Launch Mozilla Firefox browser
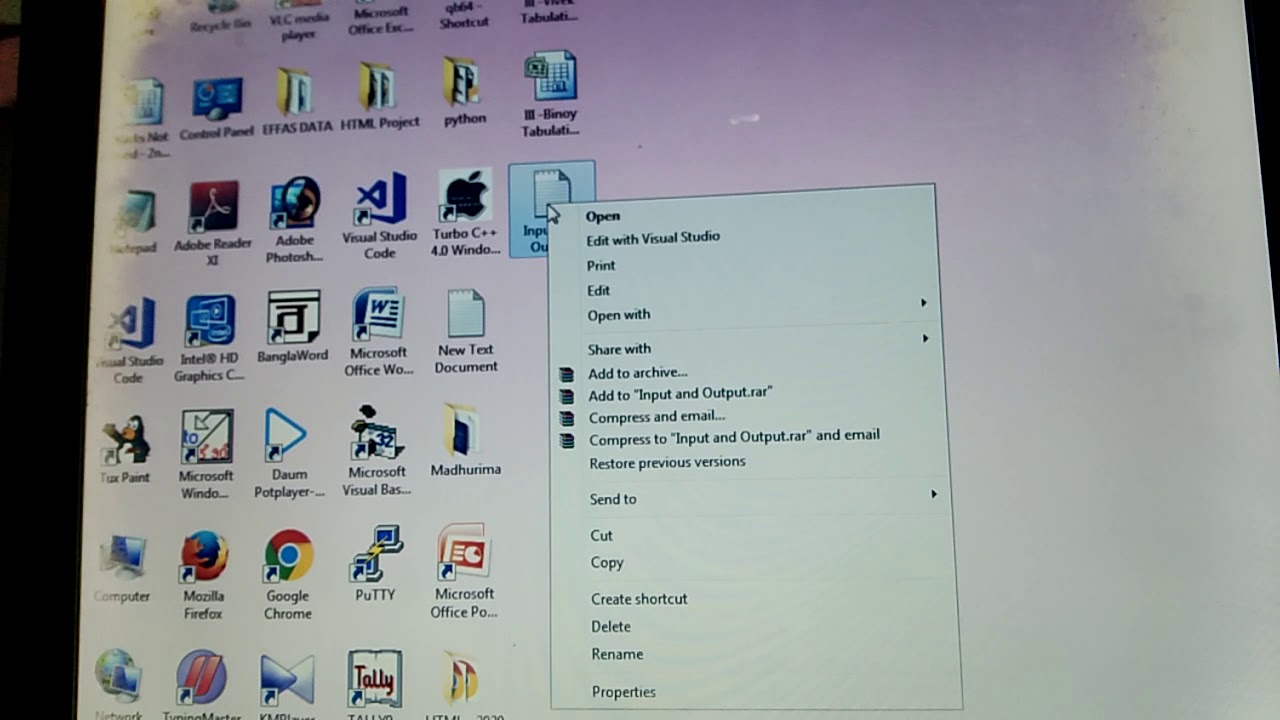The image size is (1280, 720). [204, 575]
